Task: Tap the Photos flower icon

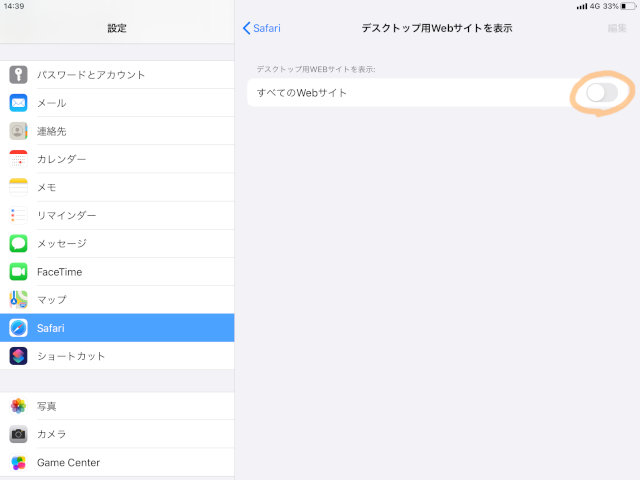Action: click(x=19, y=406)
